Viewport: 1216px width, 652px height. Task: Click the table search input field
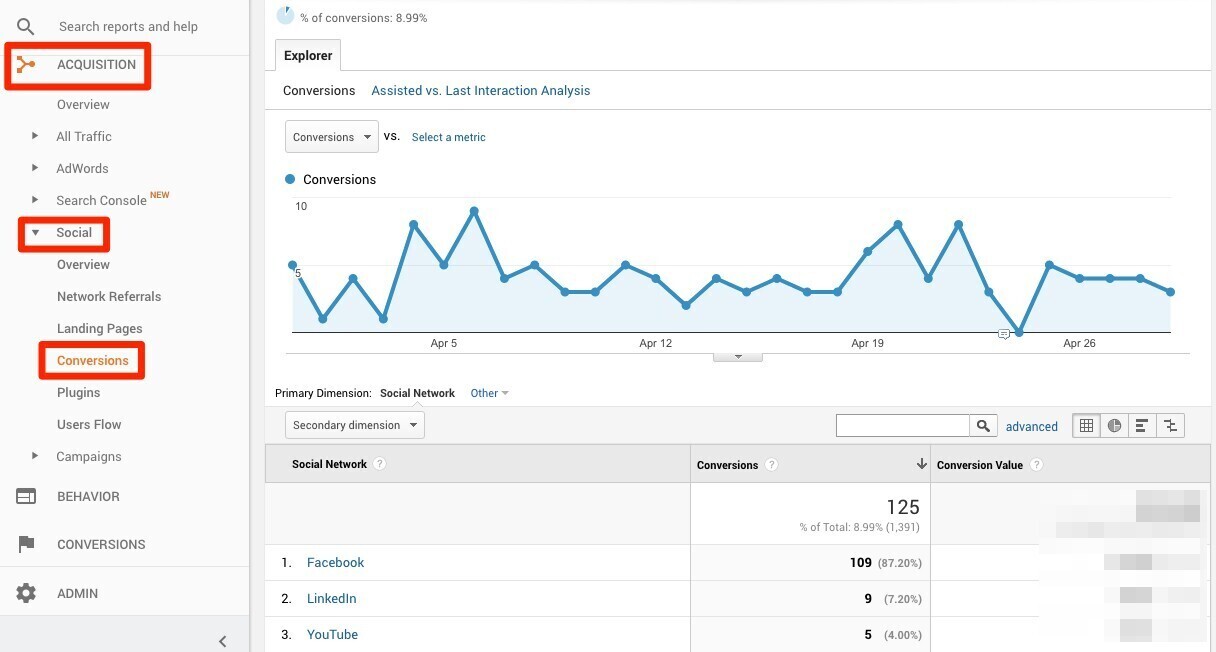[x=902, y=426]
